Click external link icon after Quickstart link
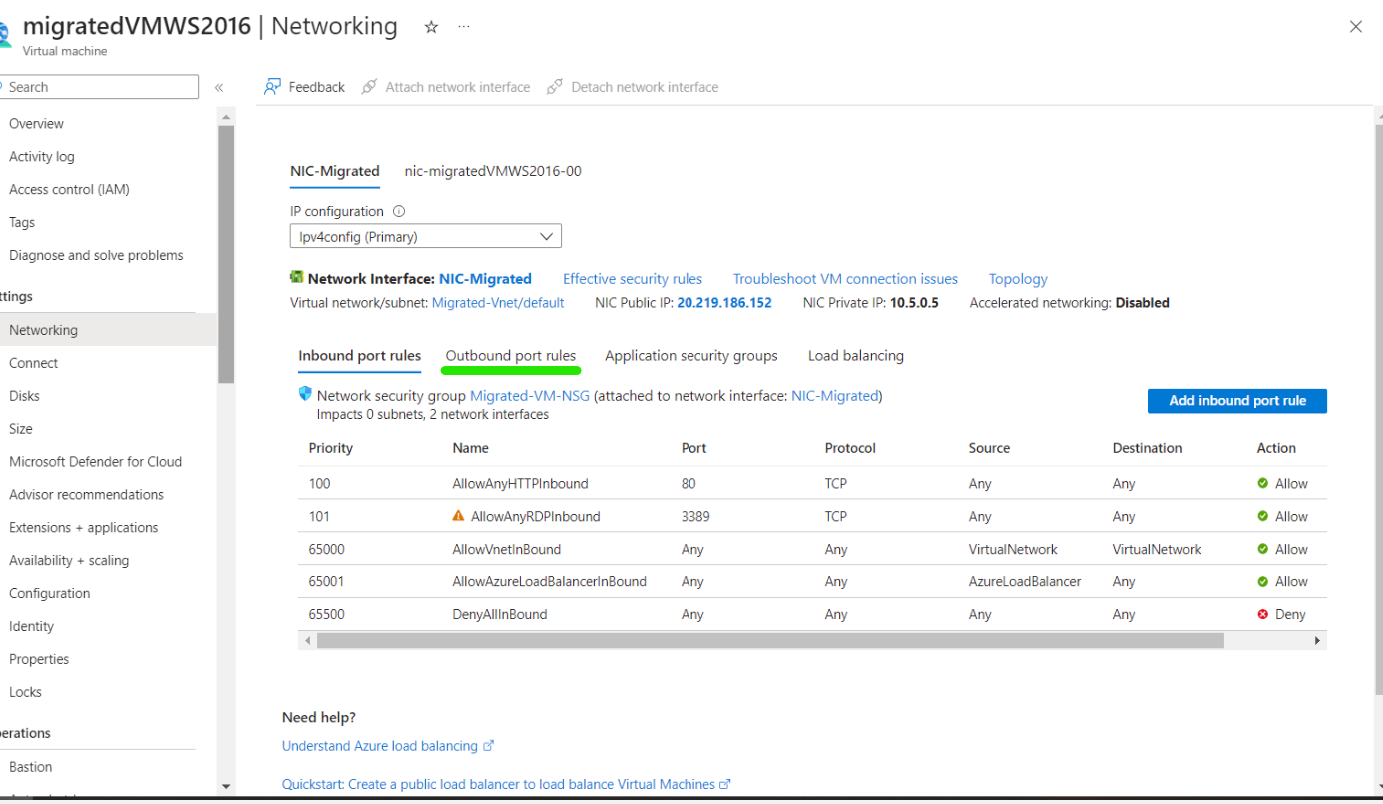1383x804 pixels. pos(725,785)
